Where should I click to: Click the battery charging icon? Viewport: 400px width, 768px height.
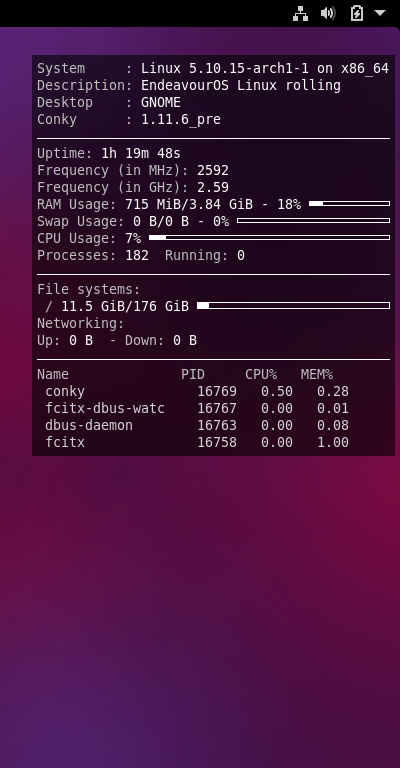coord(356,13)
